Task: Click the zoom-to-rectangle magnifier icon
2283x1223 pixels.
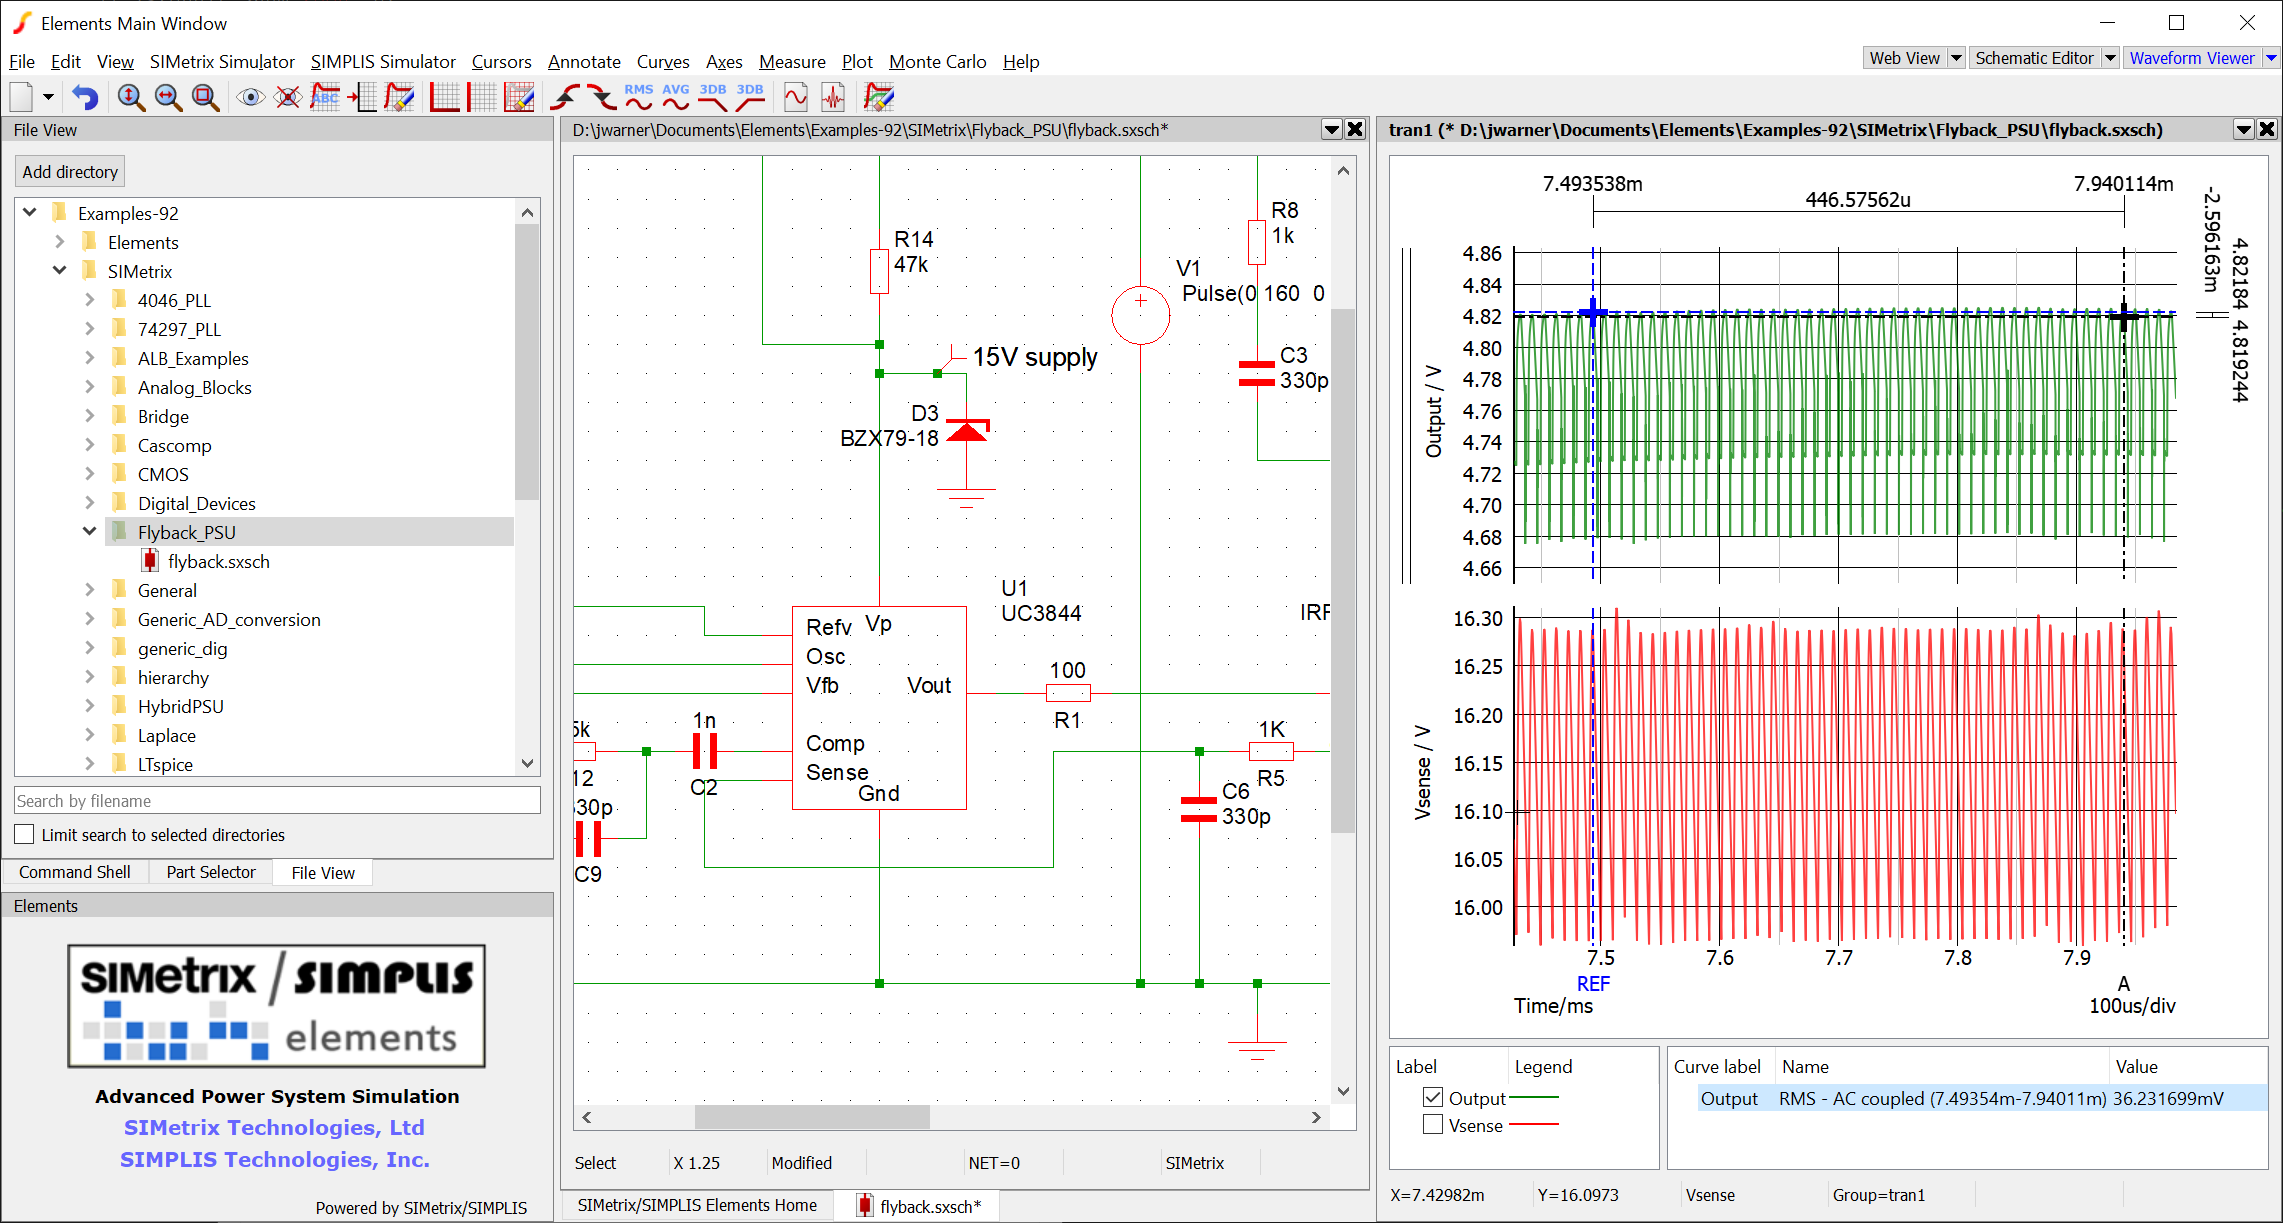Action: (x=205, y=97)
